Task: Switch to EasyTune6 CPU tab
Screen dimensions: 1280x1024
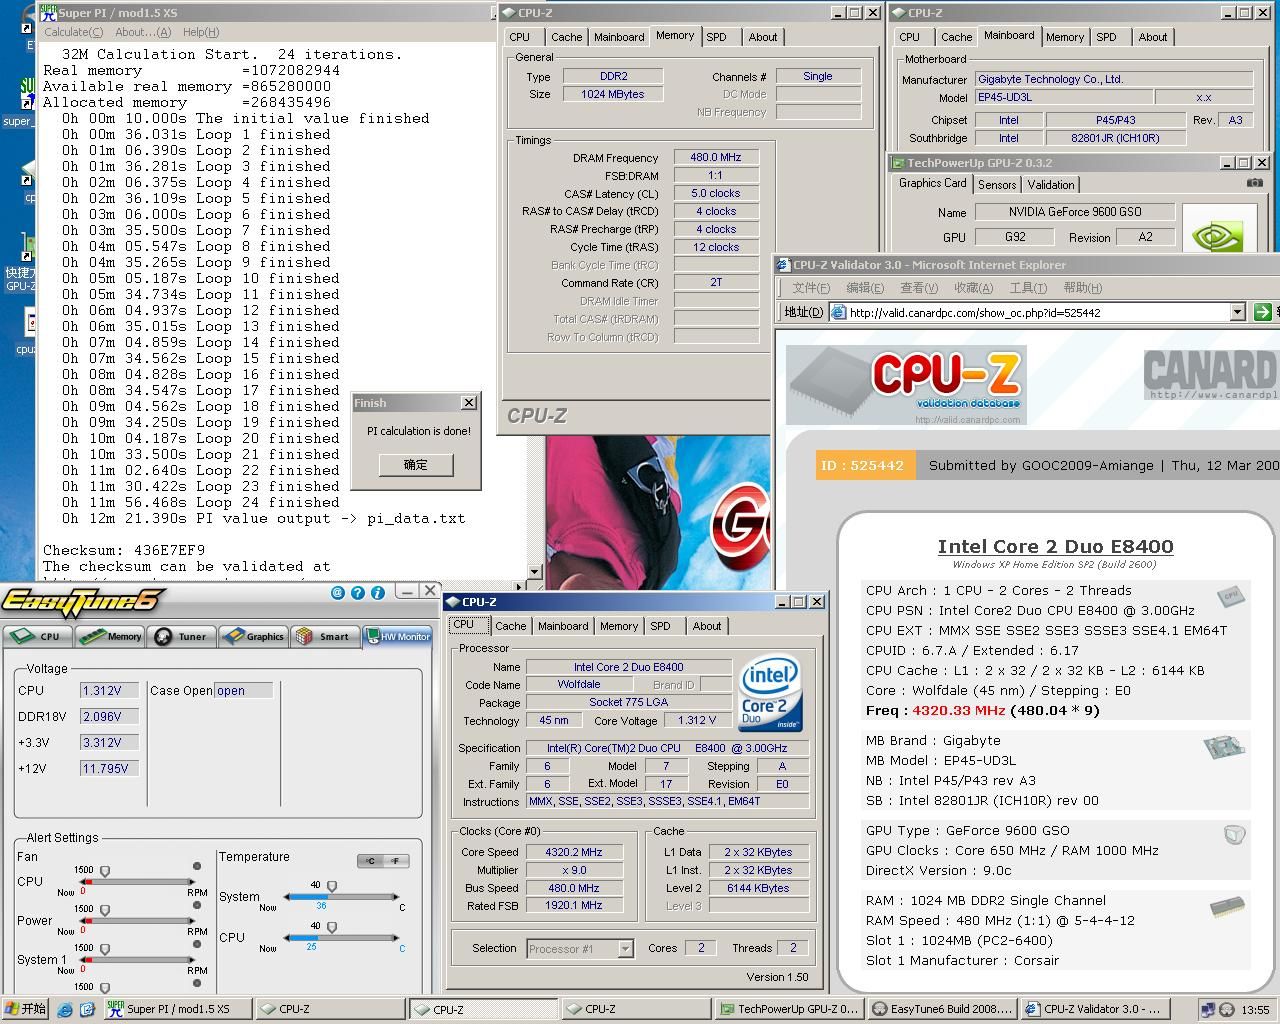Action: pos(37,636)
